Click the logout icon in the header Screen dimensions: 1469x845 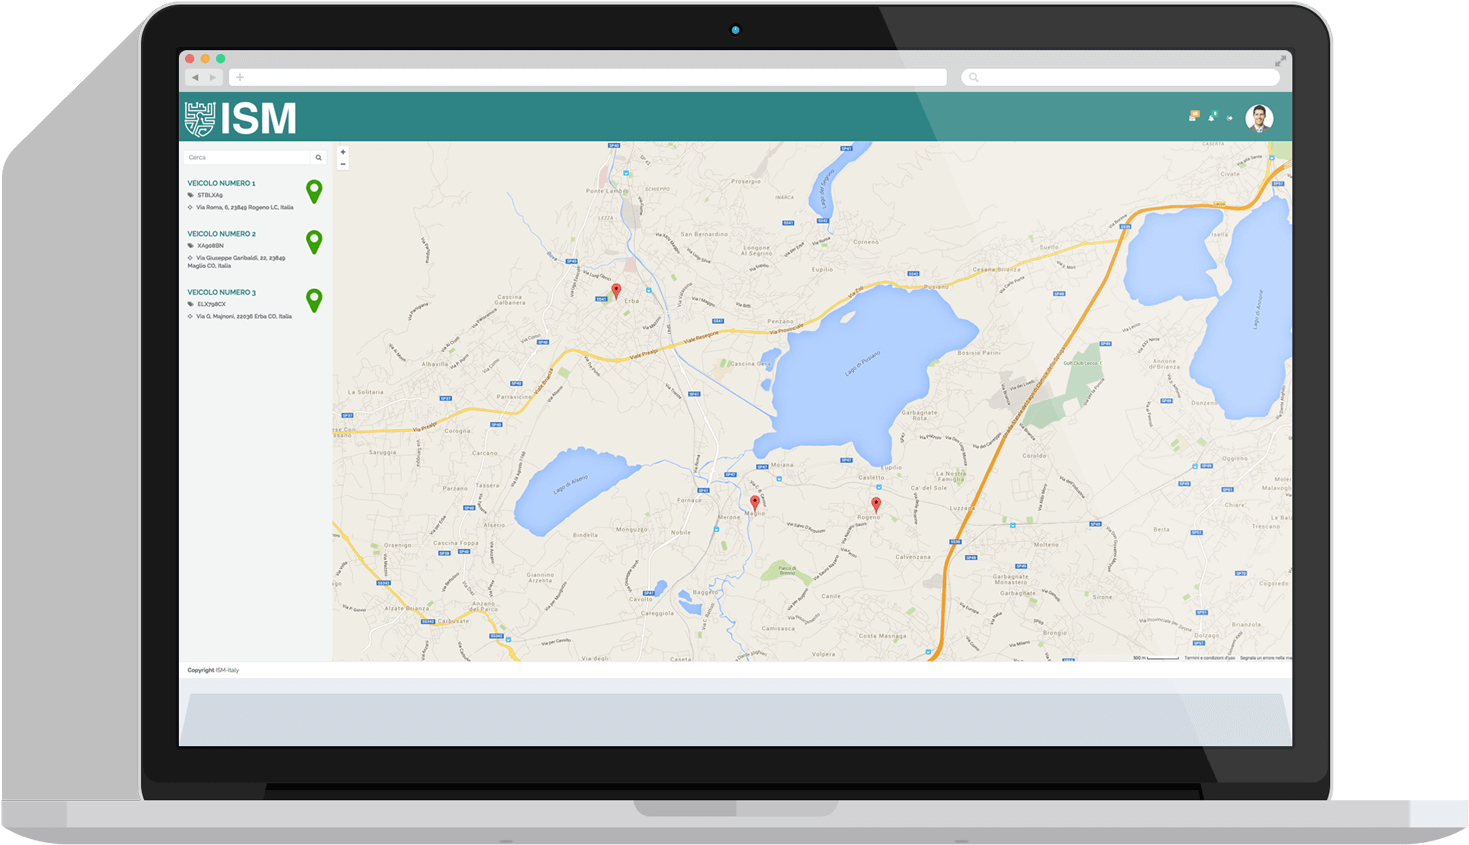[1228, 118]
